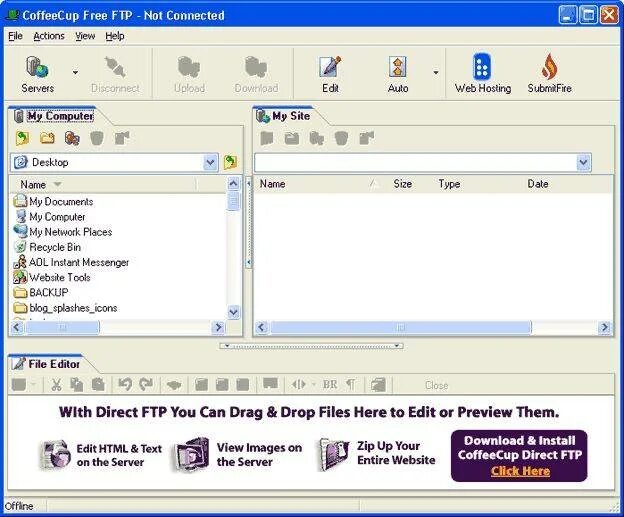Click the BR line break icon
Screen dimensions: 624x517
[x=330, y=384]
